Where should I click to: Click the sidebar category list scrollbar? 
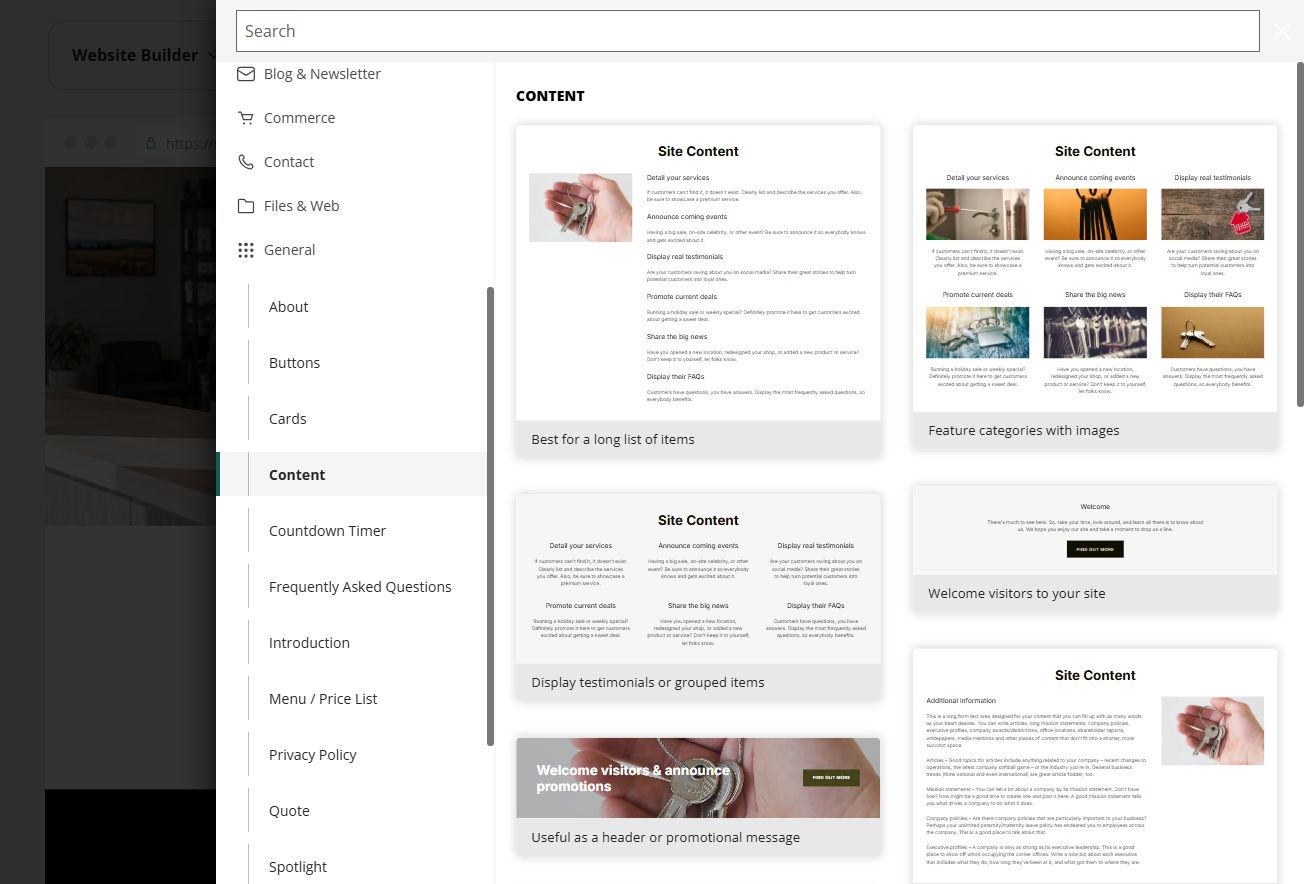pos(490,516)
